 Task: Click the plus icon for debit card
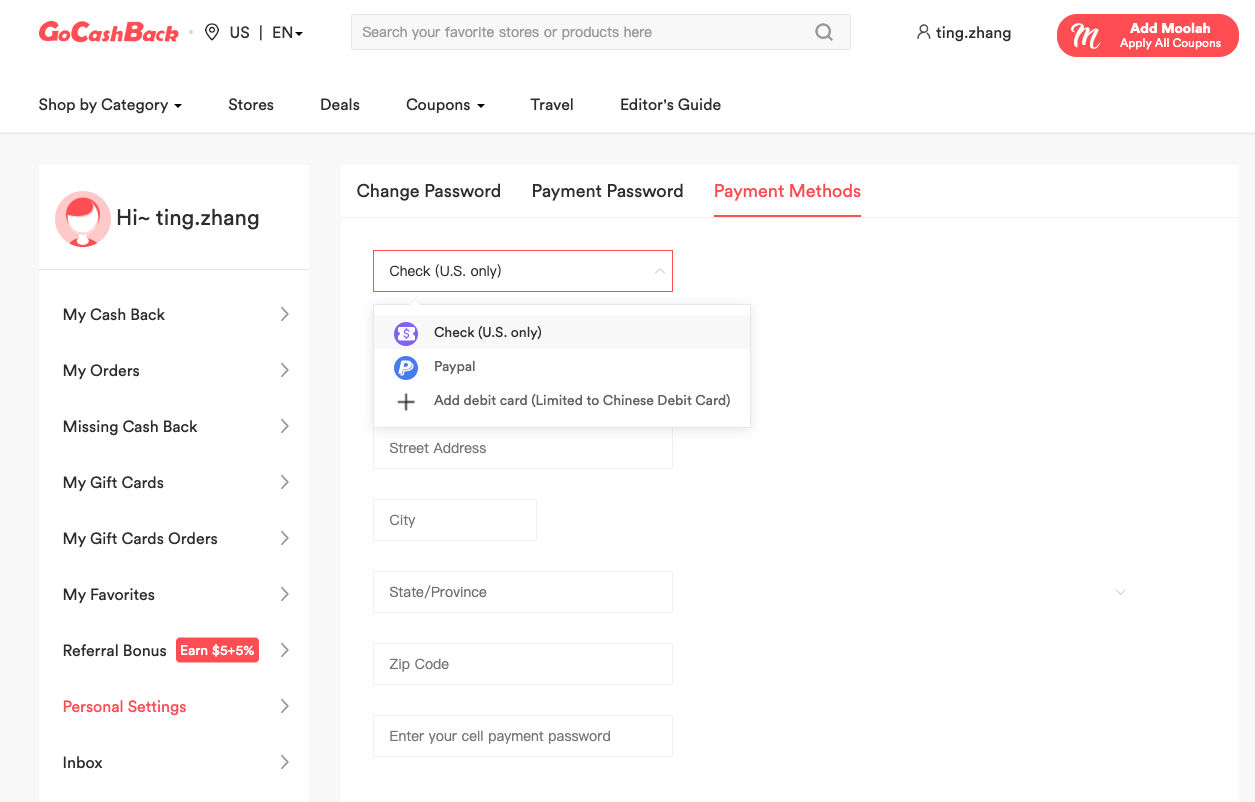(x=405, y=402)
